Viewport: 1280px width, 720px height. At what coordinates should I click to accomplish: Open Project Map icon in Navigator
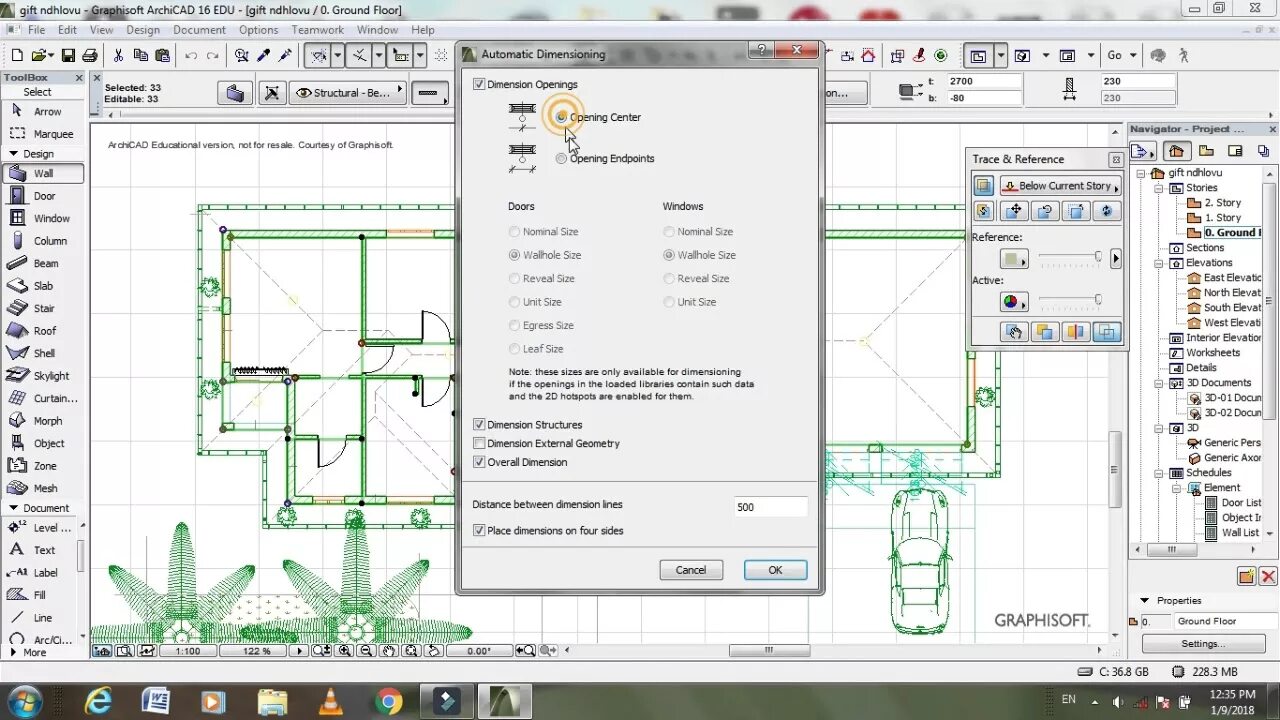pyautogui.click(x=1175, y=151)
